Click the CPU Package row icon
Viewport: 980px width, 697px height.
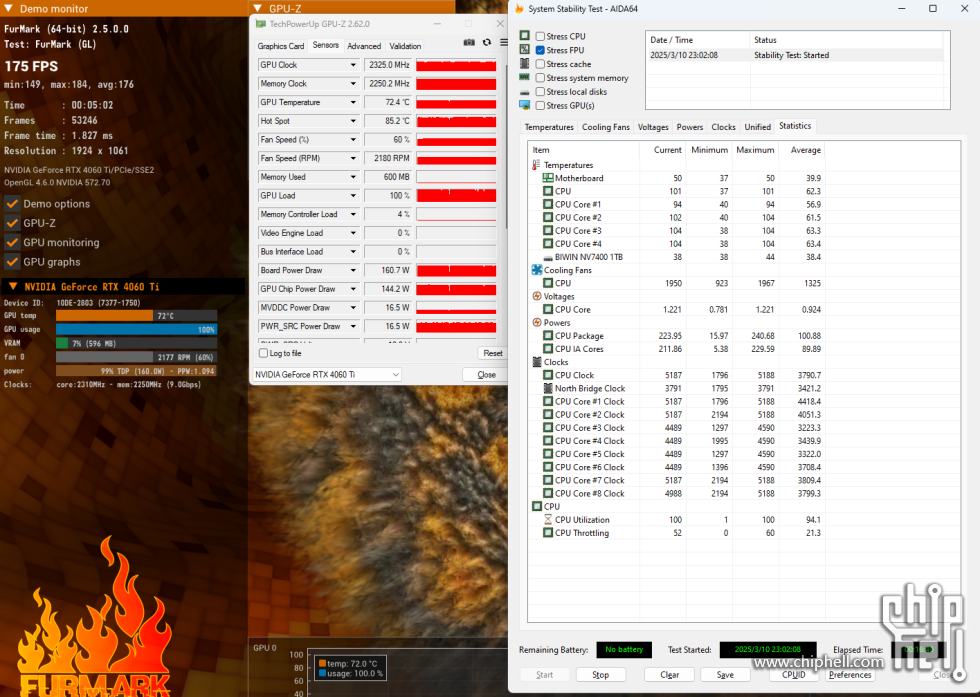click(548, 336)
